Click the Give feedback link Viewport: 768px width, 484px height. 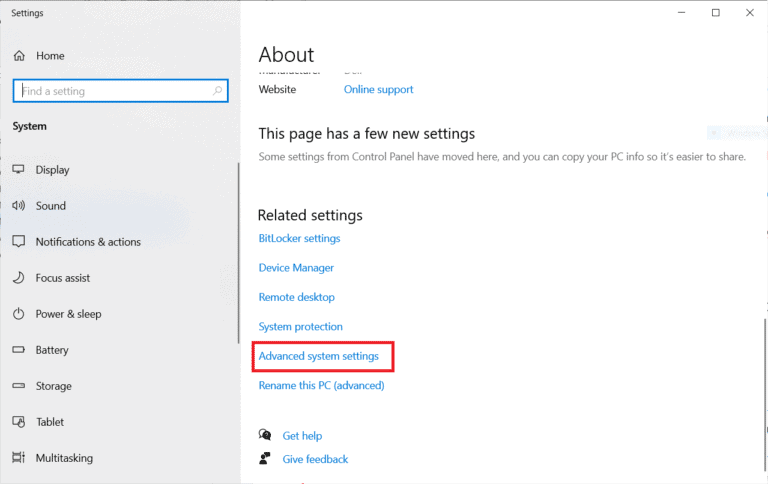(315, 459)
